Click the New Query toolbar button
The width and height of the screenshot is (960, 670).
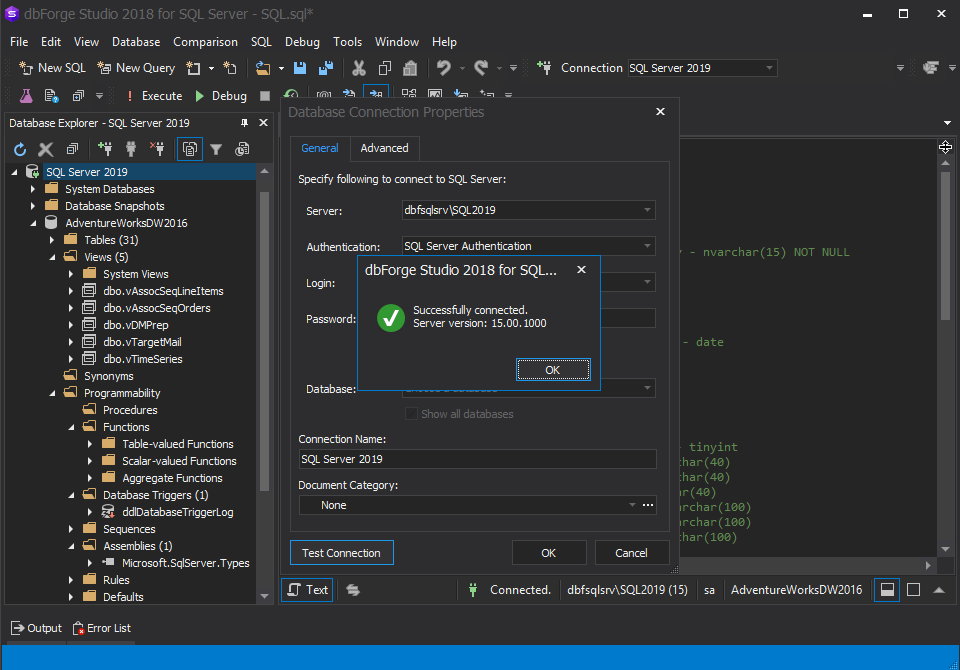pyautogui.click(x=137, y=68)
